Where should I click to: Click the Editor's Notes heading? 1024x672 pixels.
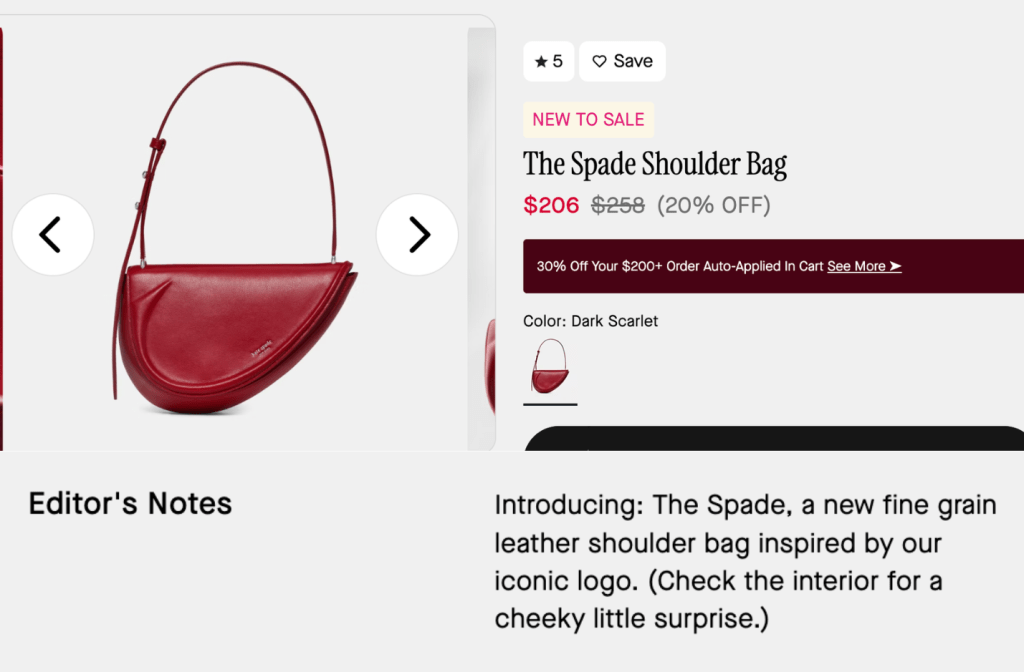point(130,503)
